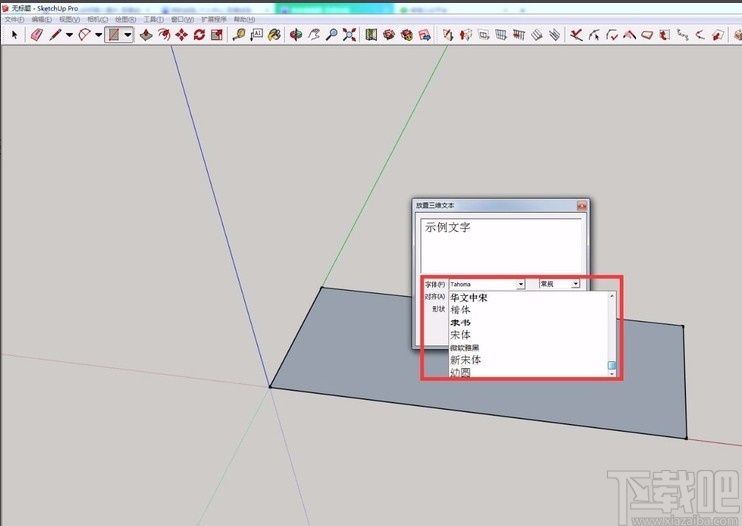Click font list scrollbar up arrow
742x526 pixels.
(x=612, y=296)
